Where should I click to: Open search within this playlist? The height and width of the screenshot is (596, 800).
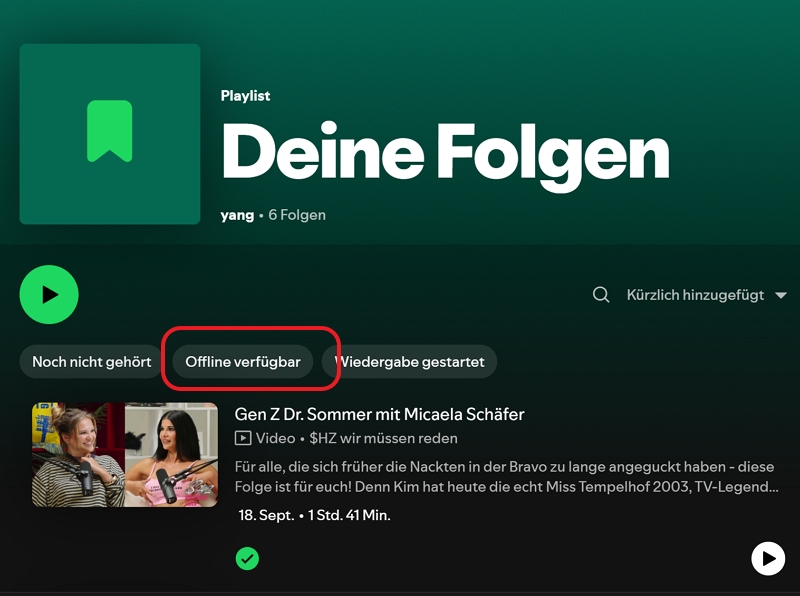click(601, 294)
